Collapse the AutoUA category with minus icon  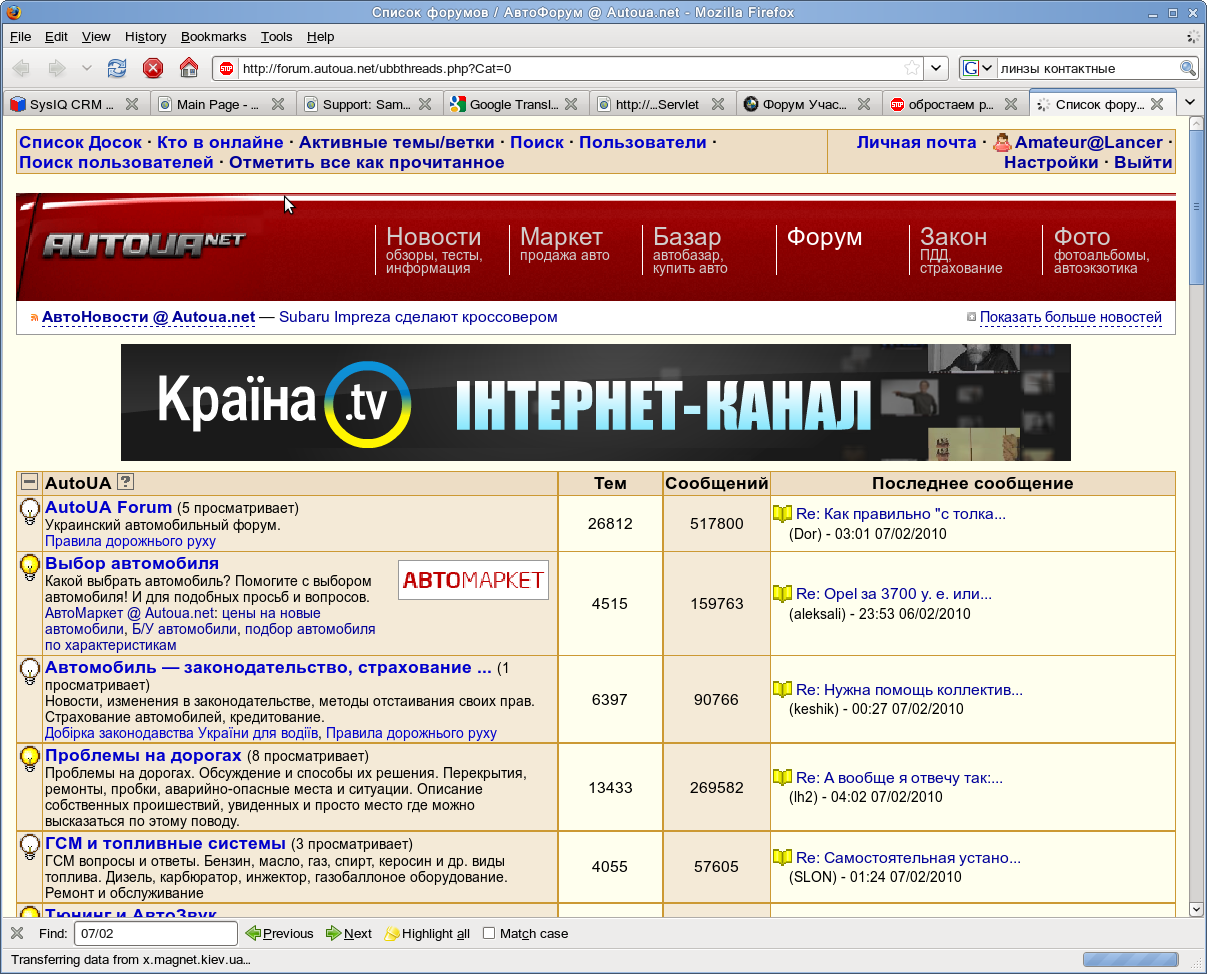point(30,482)
